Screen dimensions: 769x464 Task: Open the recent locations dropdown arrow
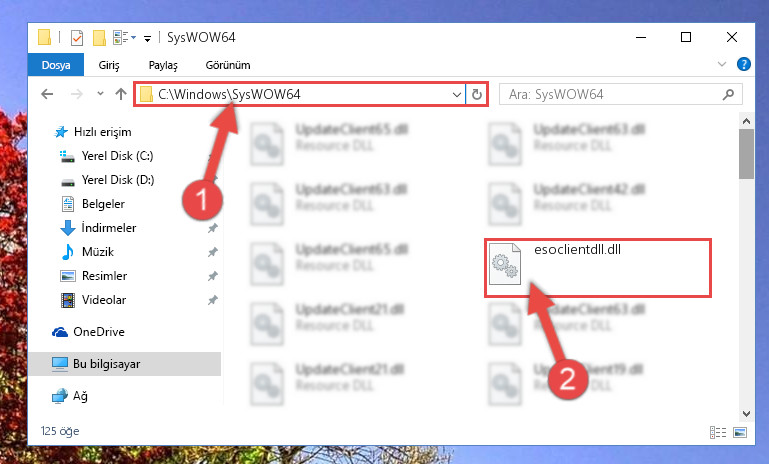100,93
